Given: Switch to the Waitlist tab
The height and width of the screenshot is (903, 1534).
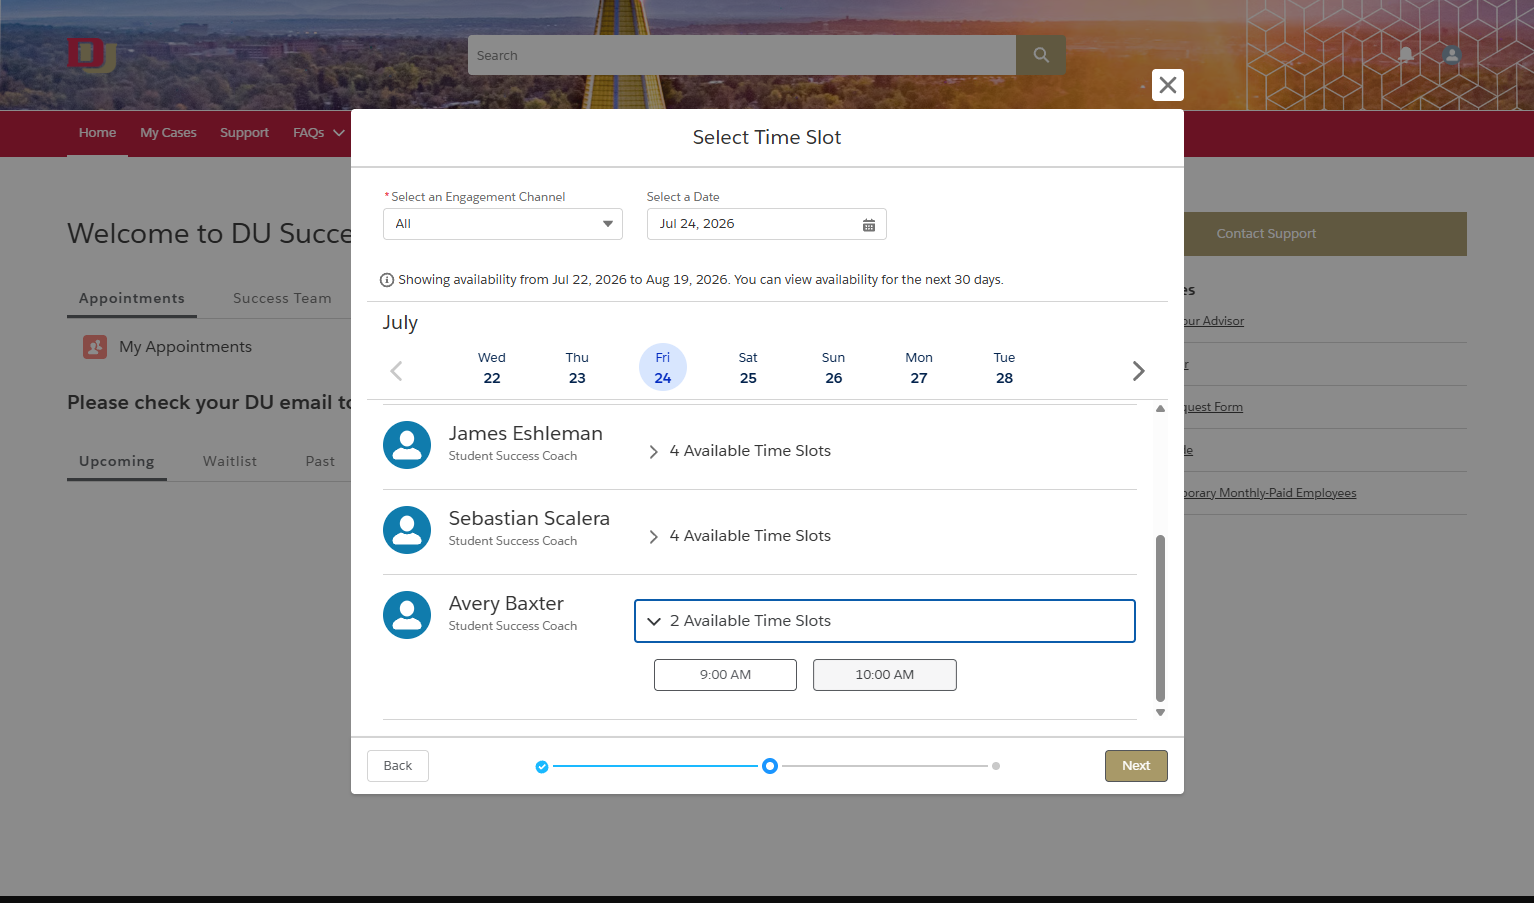Looking at the screenshot, I should click(x=230, y=461).
